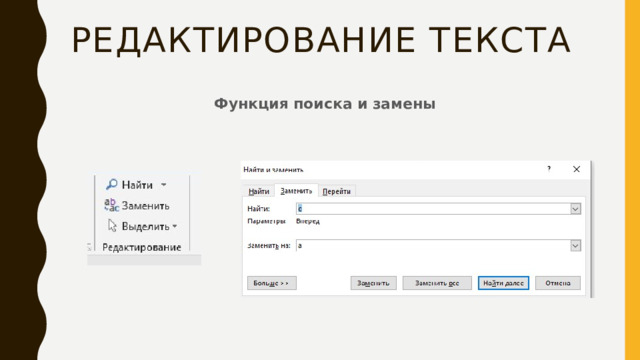
Task: Switch to the Заменить tab
Action: tap(296, 191)
